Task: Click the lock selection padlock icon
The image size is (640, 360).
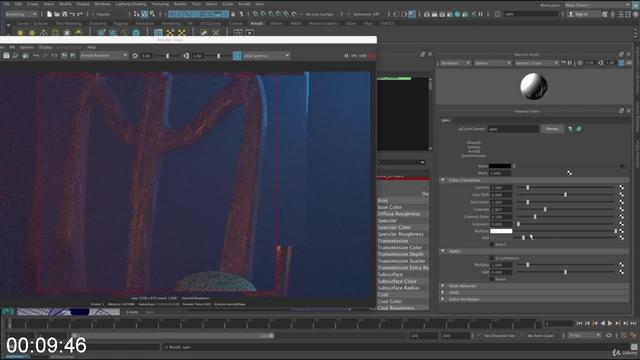Action: (233, 14)
